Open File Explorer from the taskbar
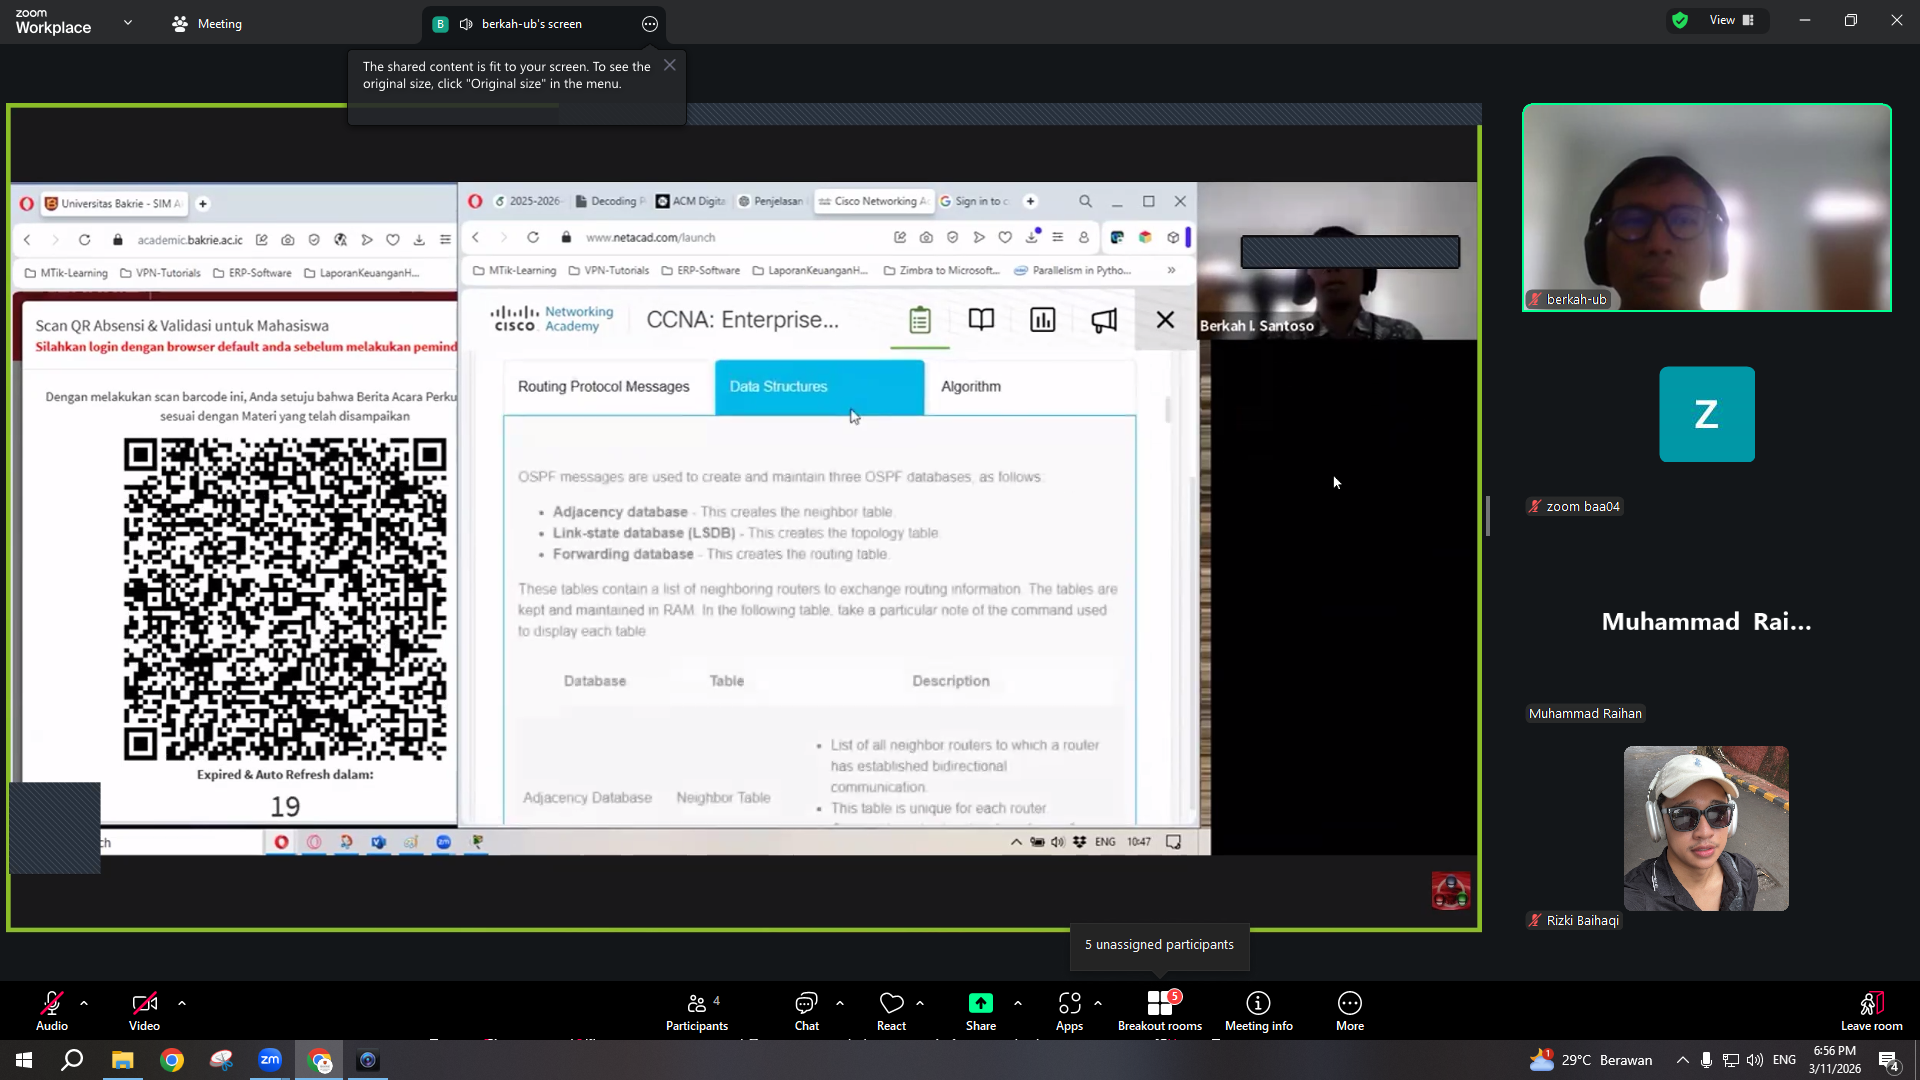1920x1080 pixels. tap(122, 1060)
